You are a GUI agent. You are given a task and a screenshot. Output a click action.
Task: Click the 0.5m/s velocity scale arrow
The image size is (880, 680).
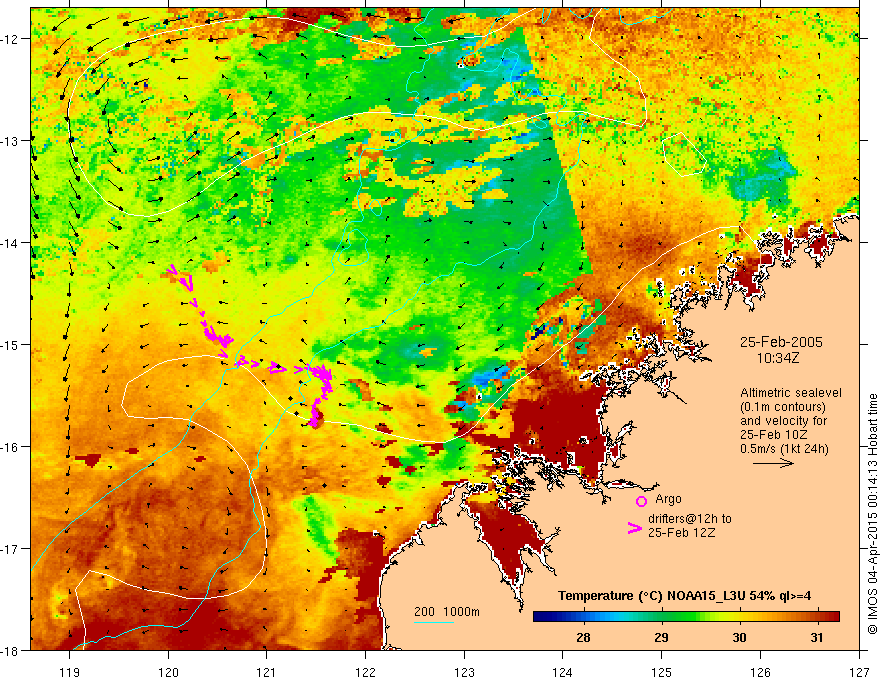click(773, 463)
